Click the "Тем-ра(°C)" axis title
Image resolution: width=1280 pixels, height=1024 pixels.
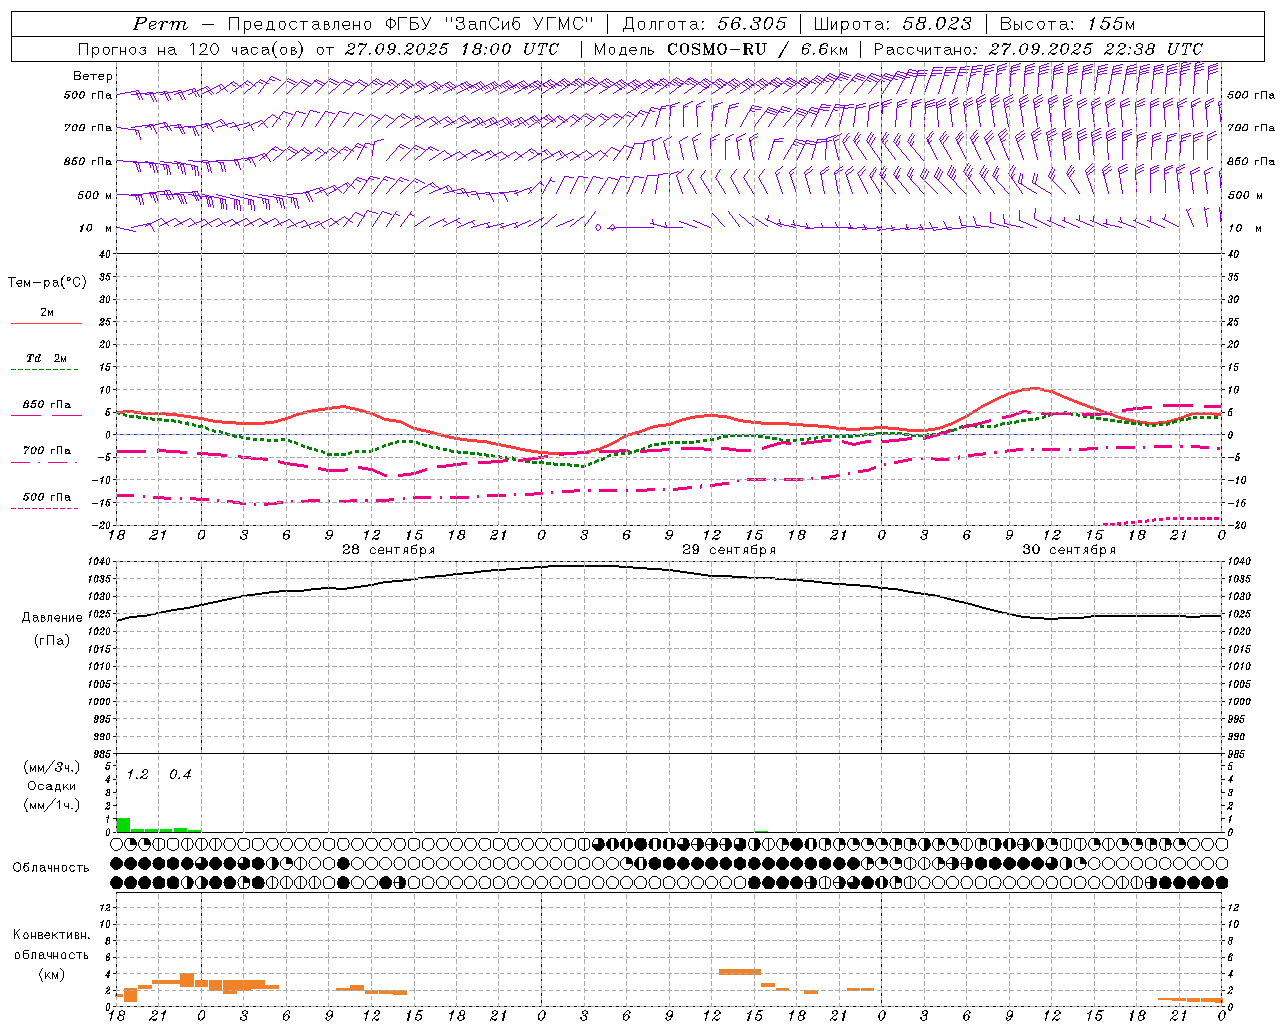click(47, 283)
